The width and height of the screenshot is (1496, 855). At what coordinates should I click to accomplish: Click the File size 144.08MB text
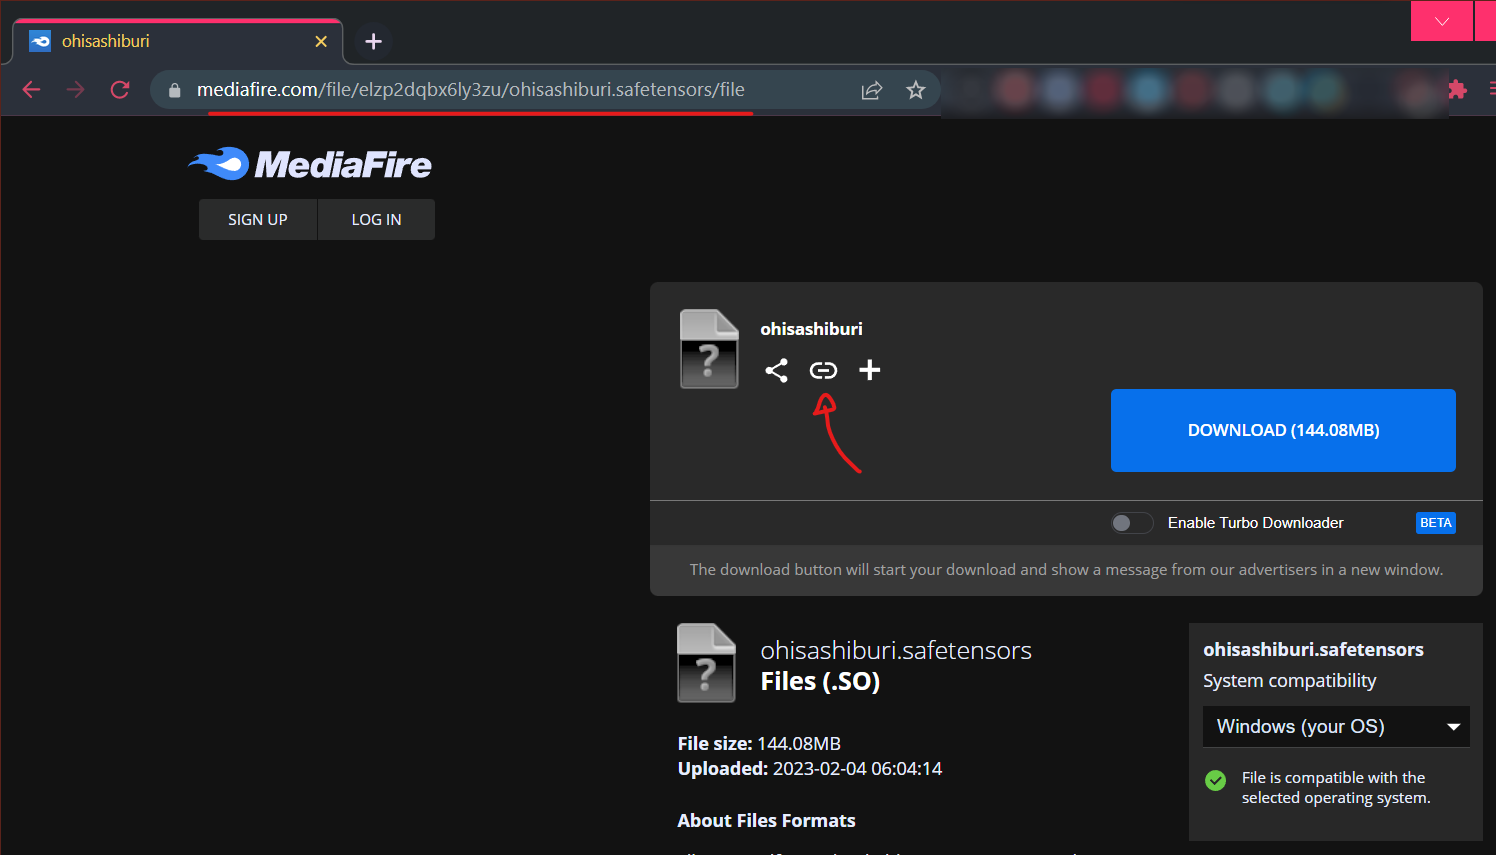click(x=759, y=744)
